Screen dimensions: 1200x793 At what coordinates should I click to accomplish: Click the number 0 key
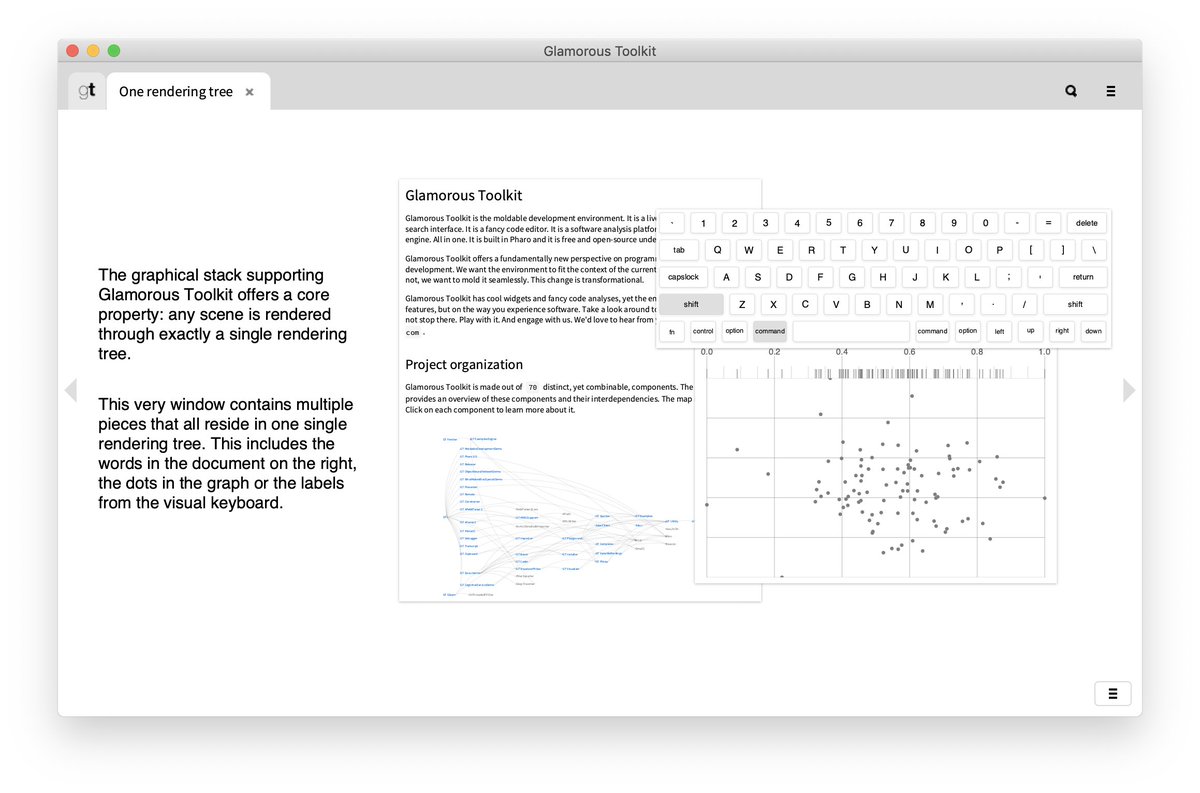[985, 223]
